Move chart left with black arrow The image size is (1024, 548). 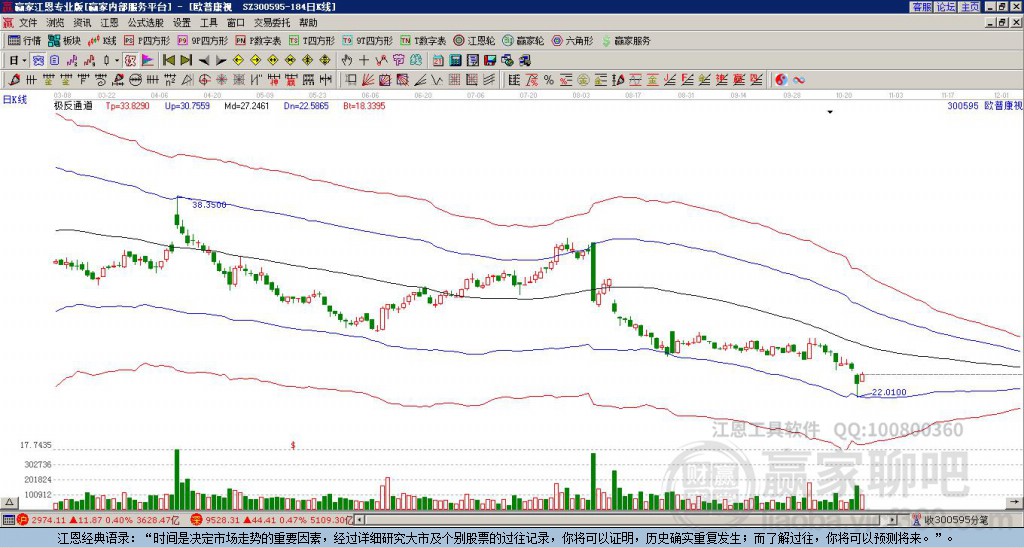coord(204,61)
